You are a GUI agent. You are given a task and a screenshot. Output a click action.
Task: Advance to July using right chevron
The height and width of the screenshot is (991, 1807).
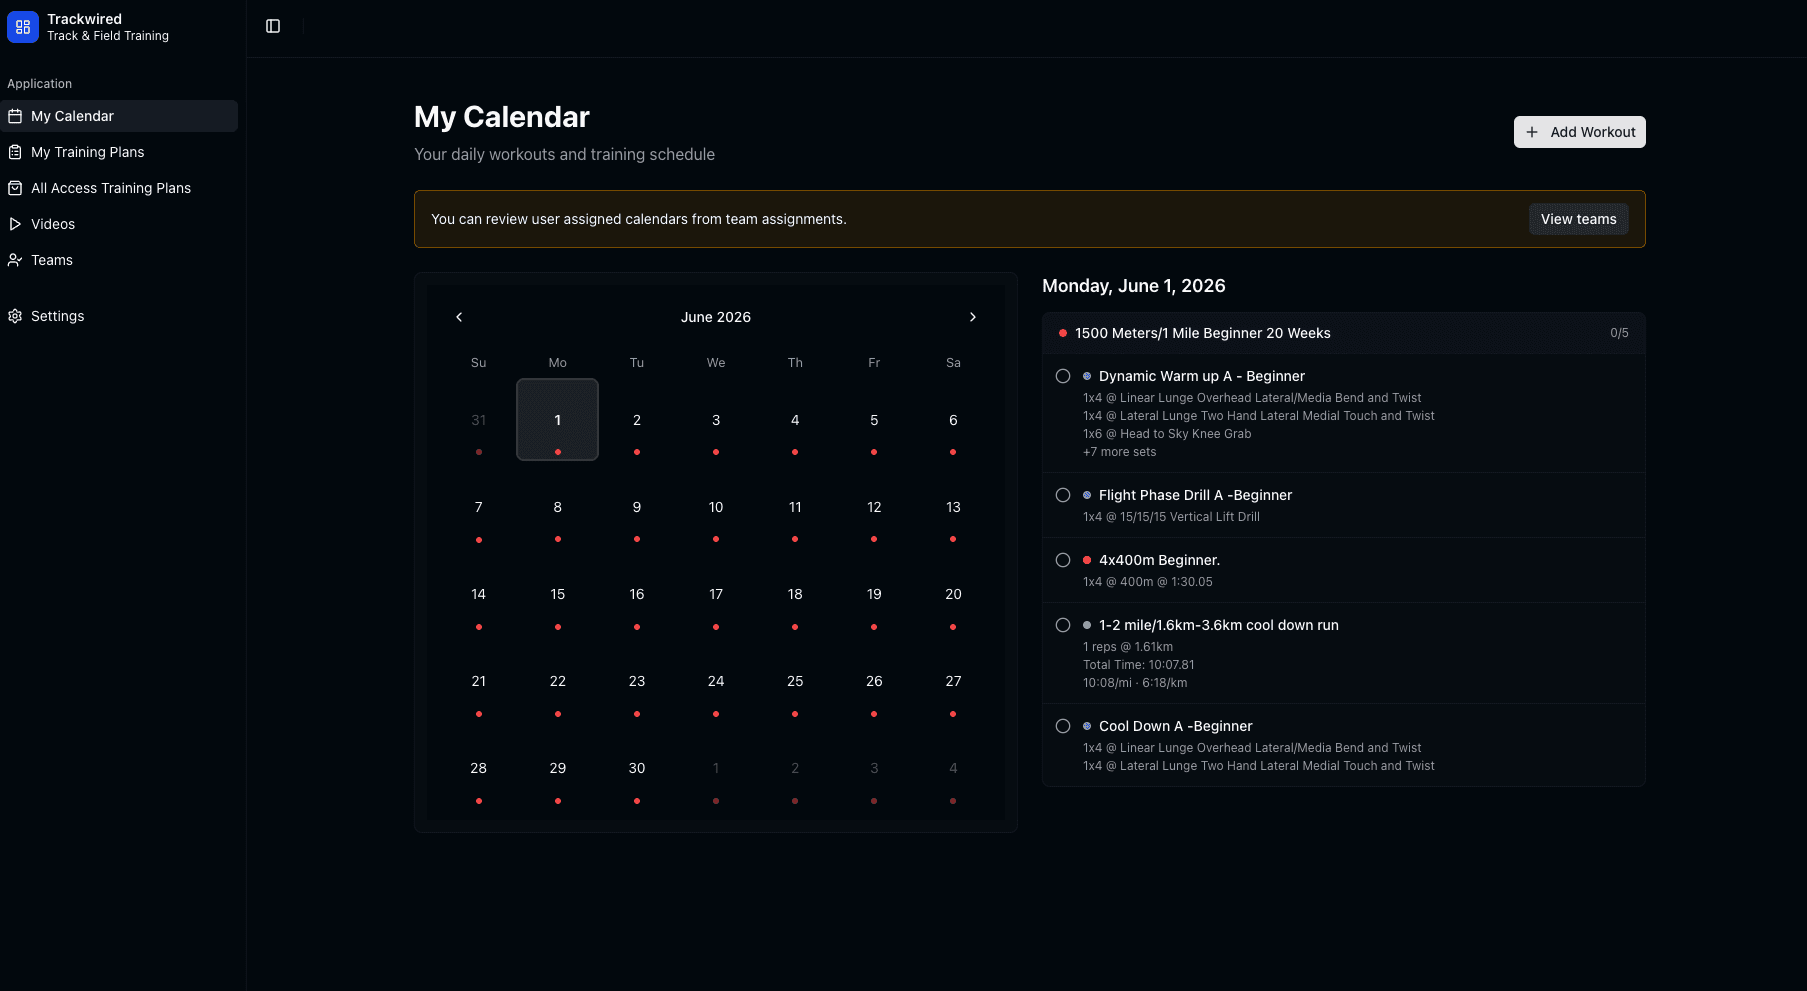click(x=973, y=316)
